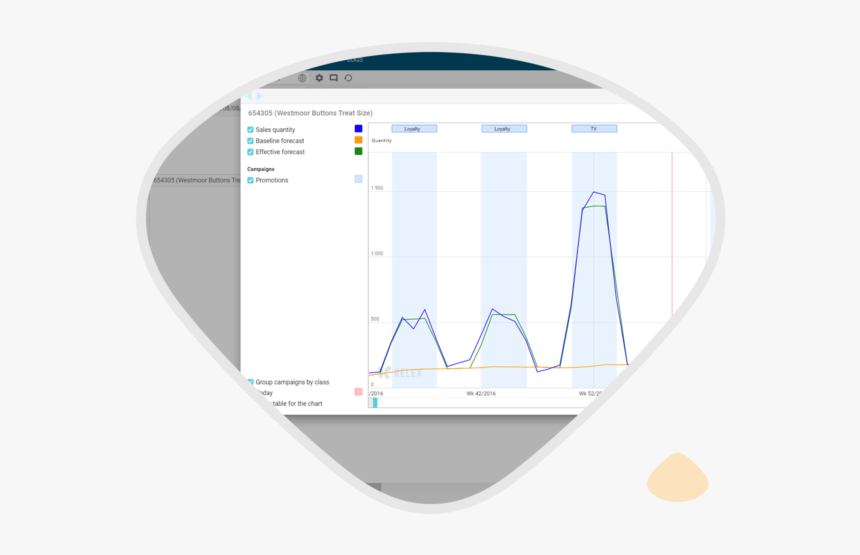
Task: Click the timeline range slider handle
Action: [x=375, y=403]
